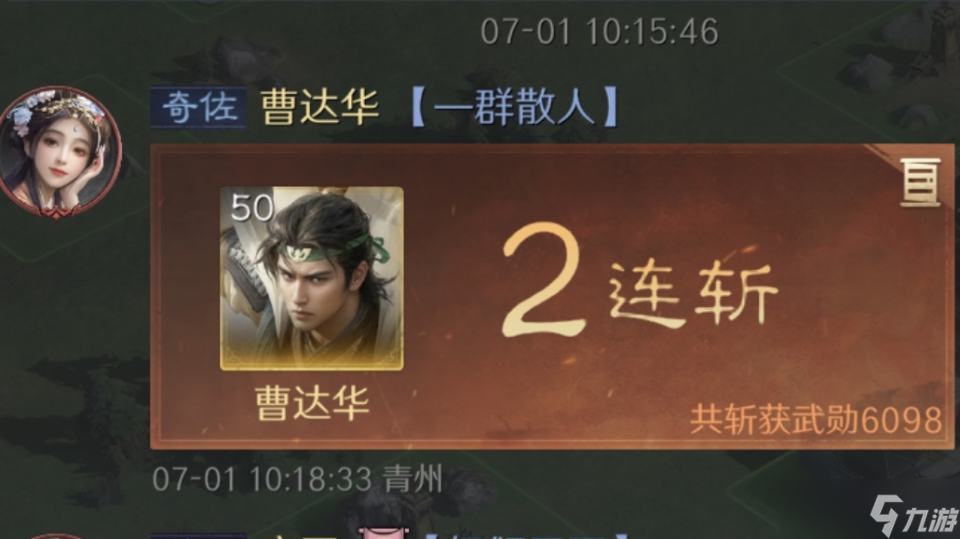960x539 pixels.
Task: Tap the 07-01 10:18:33 timestamp
Action: coord(262,479)
